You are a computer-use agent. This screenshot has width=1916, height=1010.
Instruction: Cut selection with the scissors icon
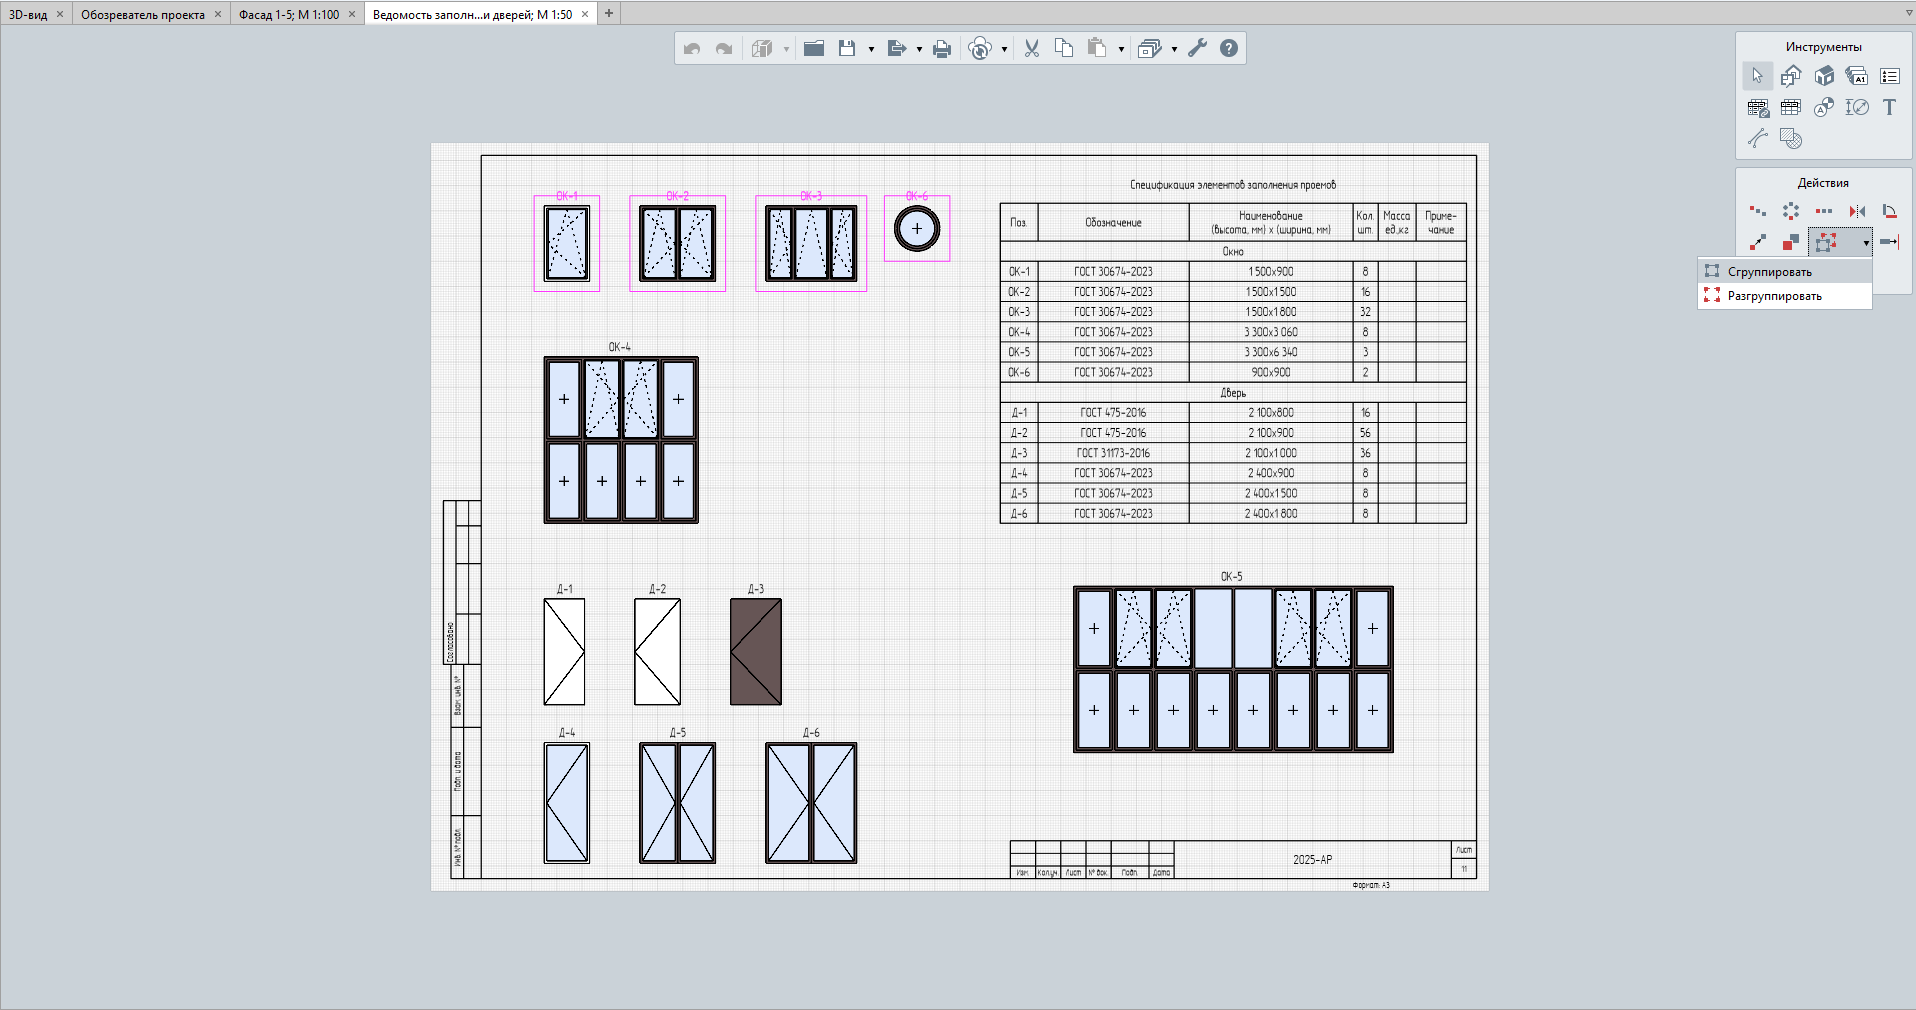1032,48
